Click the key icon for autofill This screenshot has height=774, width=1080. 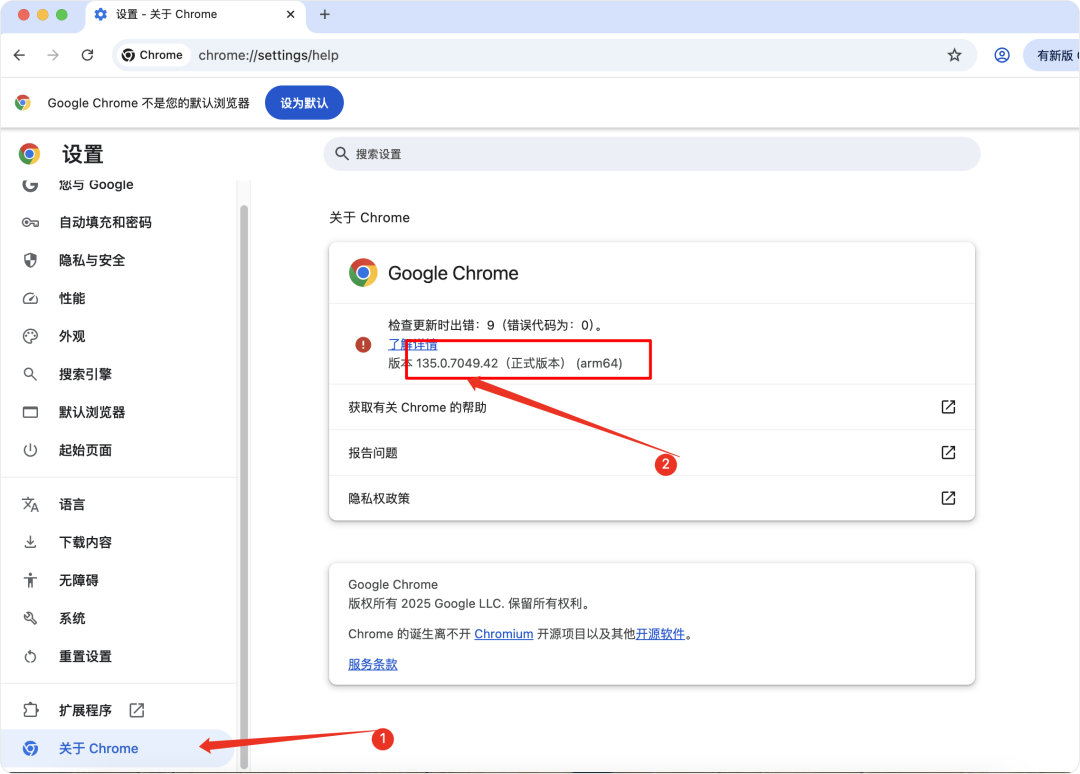pos(30,222)
